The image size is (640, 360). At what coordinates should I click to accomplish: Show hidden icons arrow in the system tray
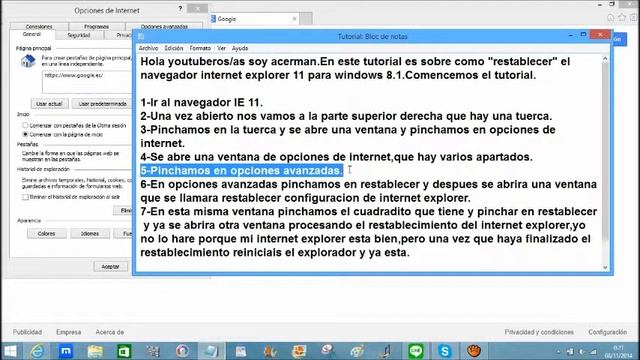(x=558, y=352)
